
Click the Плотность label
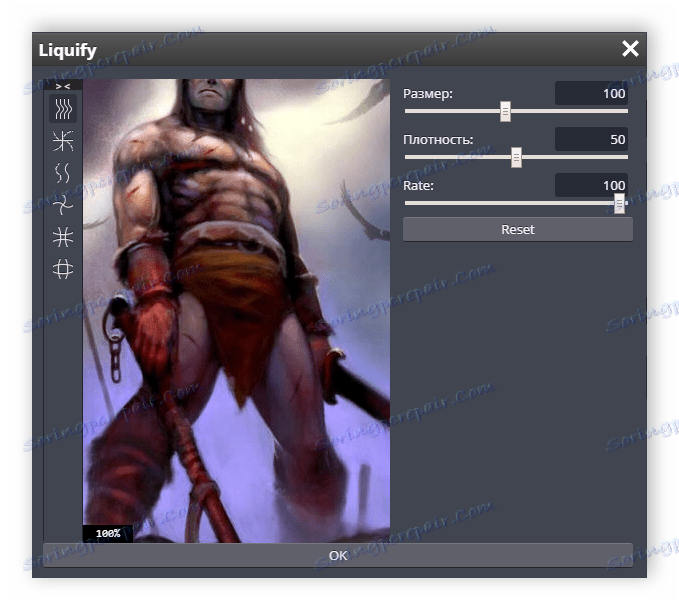pyautogui.click(x=438, y=139)
